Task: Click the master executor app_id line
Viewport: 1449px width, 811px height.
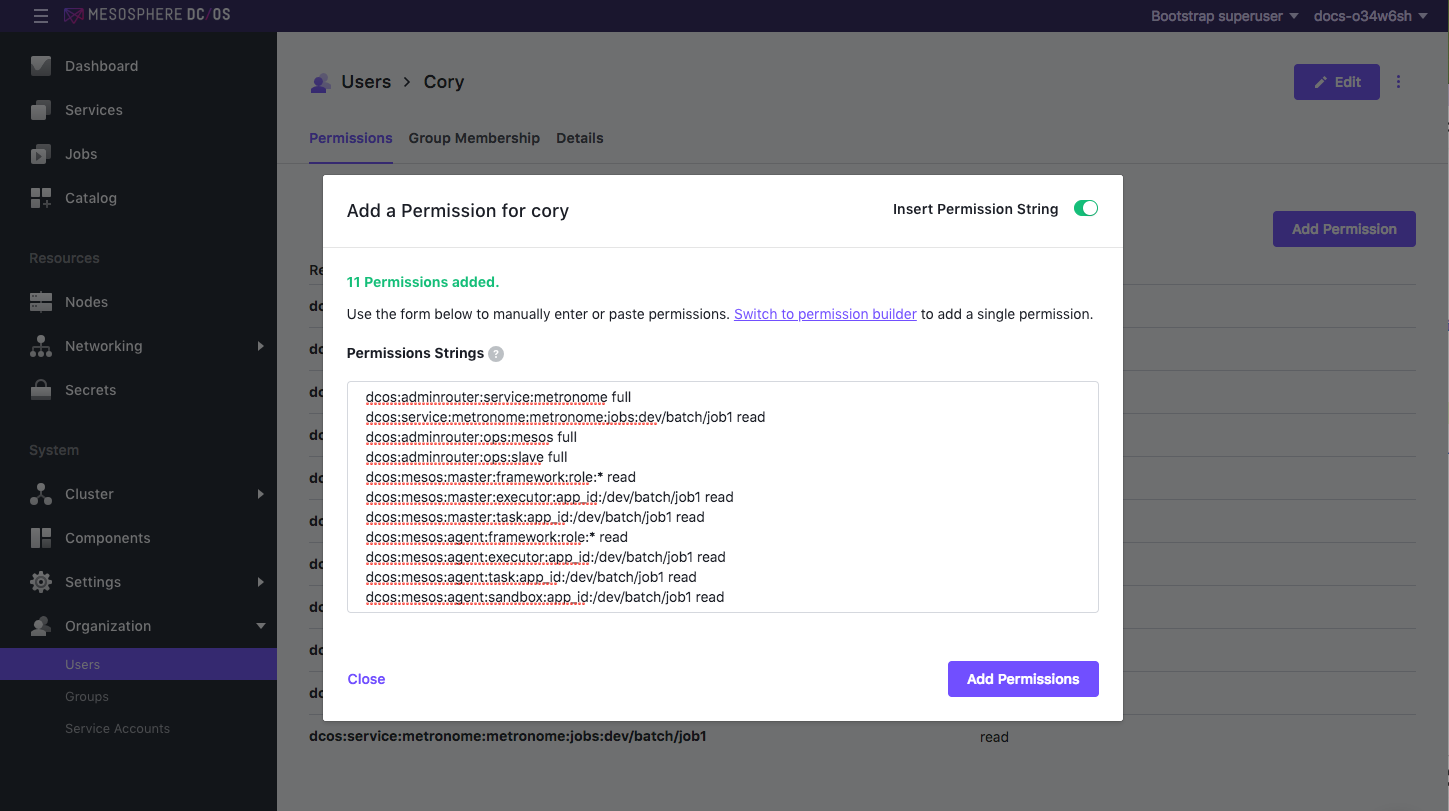Action: click(x=549, y=497)
